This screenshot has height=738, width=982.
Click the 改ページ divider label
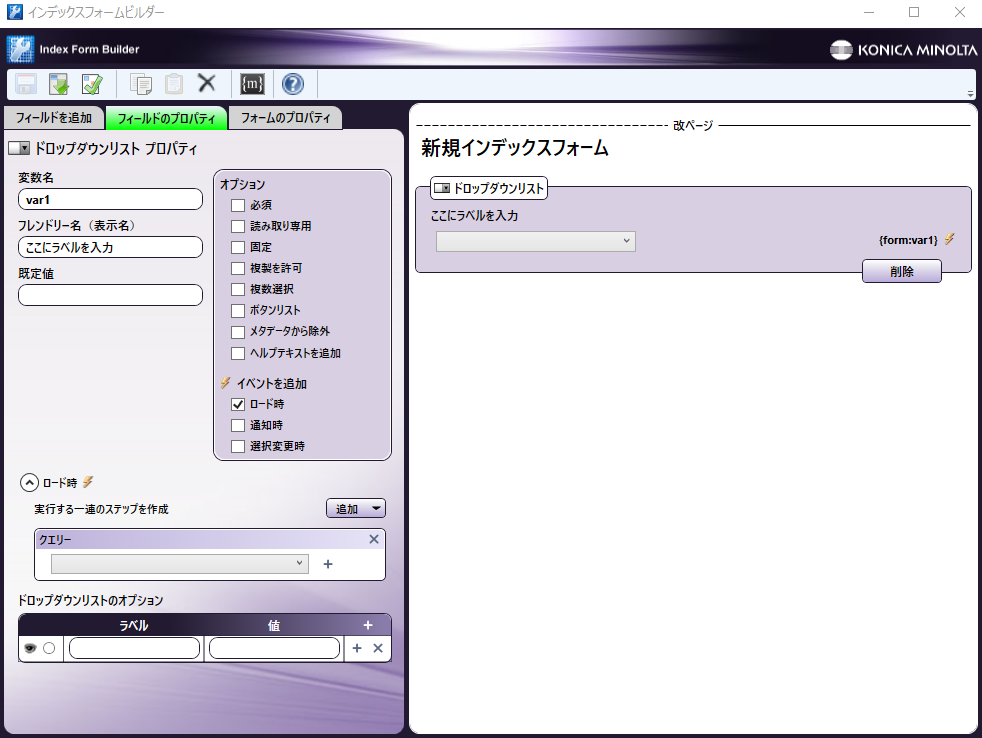tap(693, 125)
